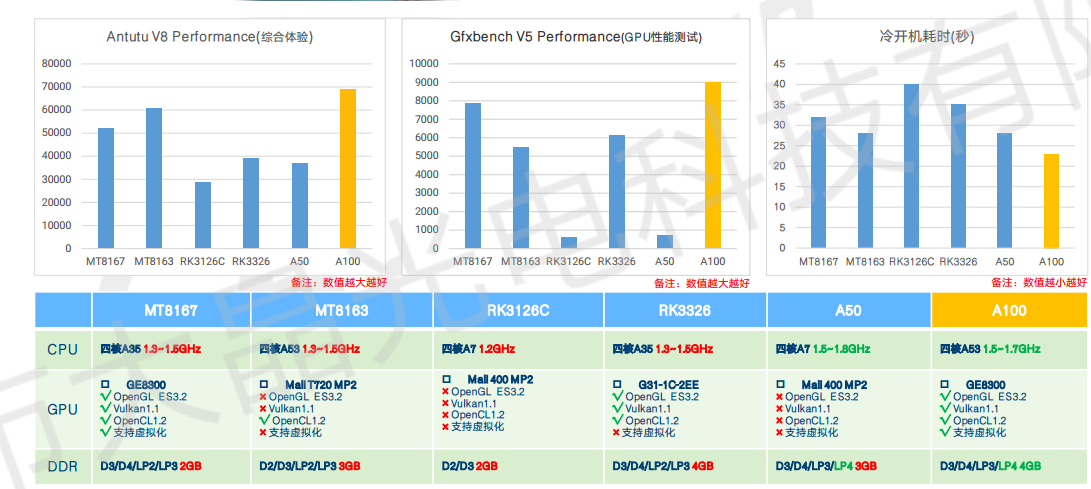Click the Gfxbench V5 Performance chart title
Screen dimensions: 1091x489
(576, 36)
